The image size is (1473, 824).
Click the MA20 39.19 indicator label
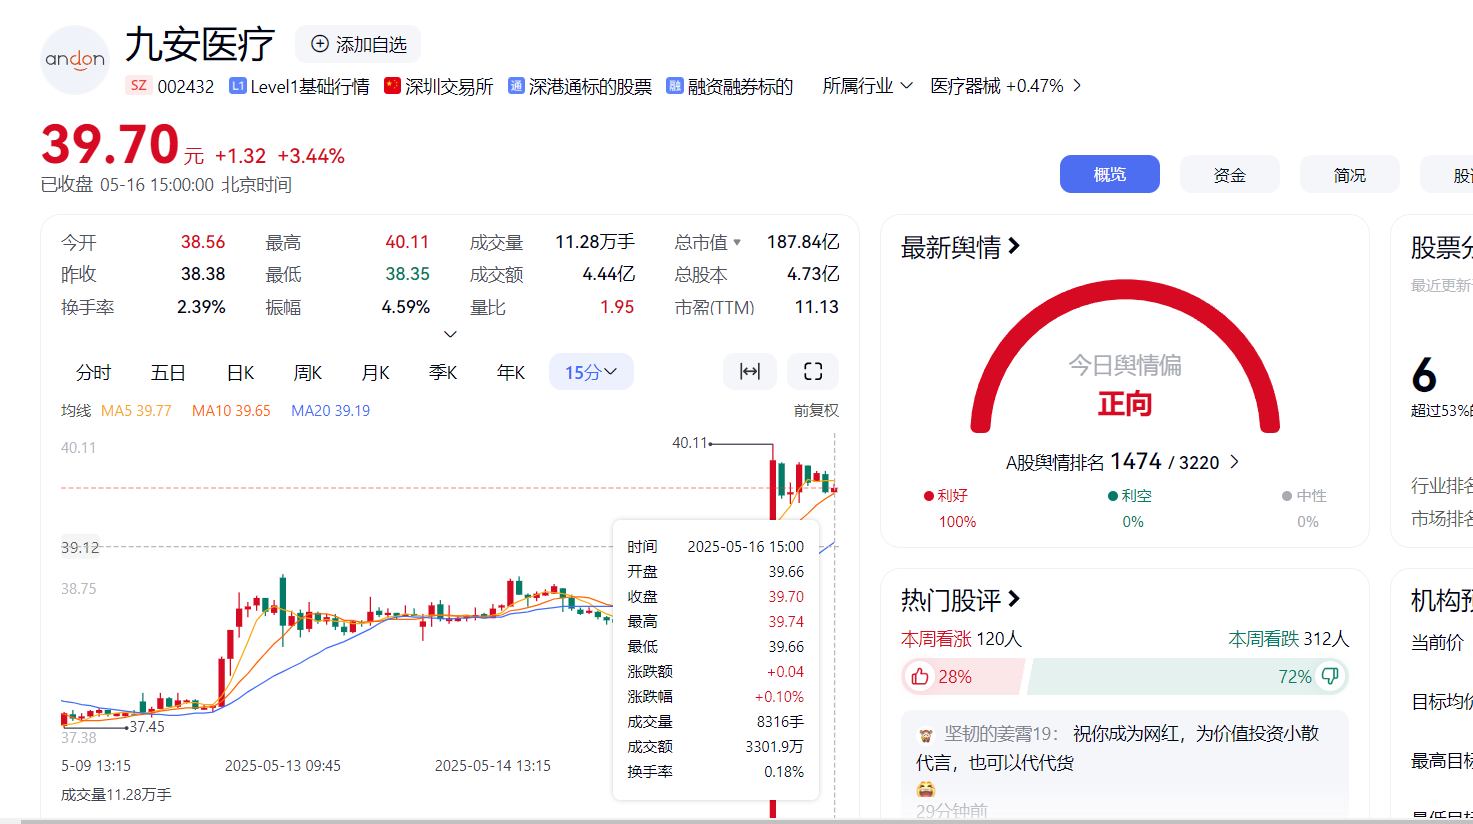coord(330,411)
